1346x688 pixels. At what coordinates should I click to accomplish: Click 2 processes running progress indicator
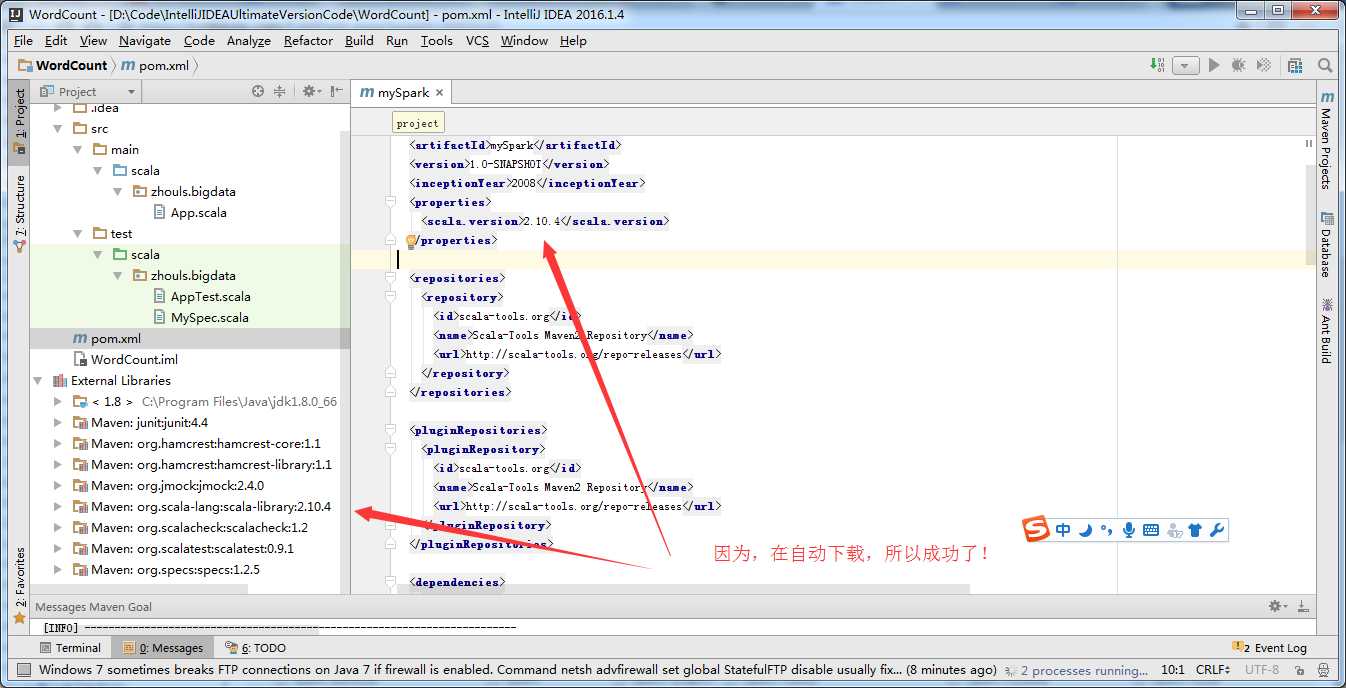tap(1078, 670)
